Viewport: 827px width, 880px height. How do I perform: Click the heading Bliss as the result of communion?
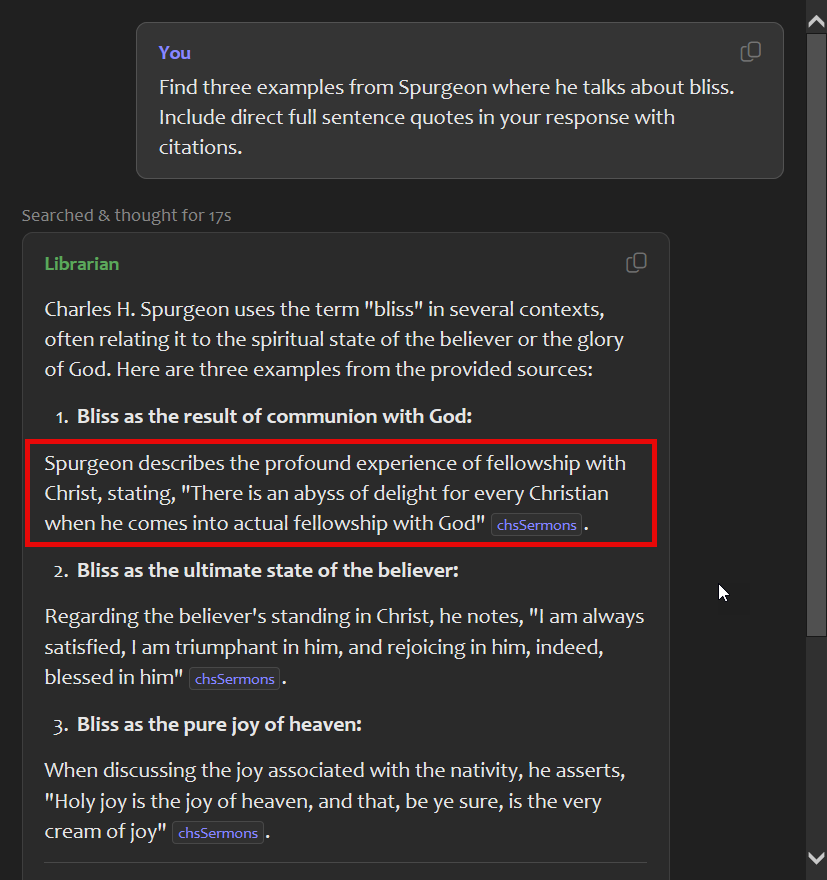[x=274, y=416]
